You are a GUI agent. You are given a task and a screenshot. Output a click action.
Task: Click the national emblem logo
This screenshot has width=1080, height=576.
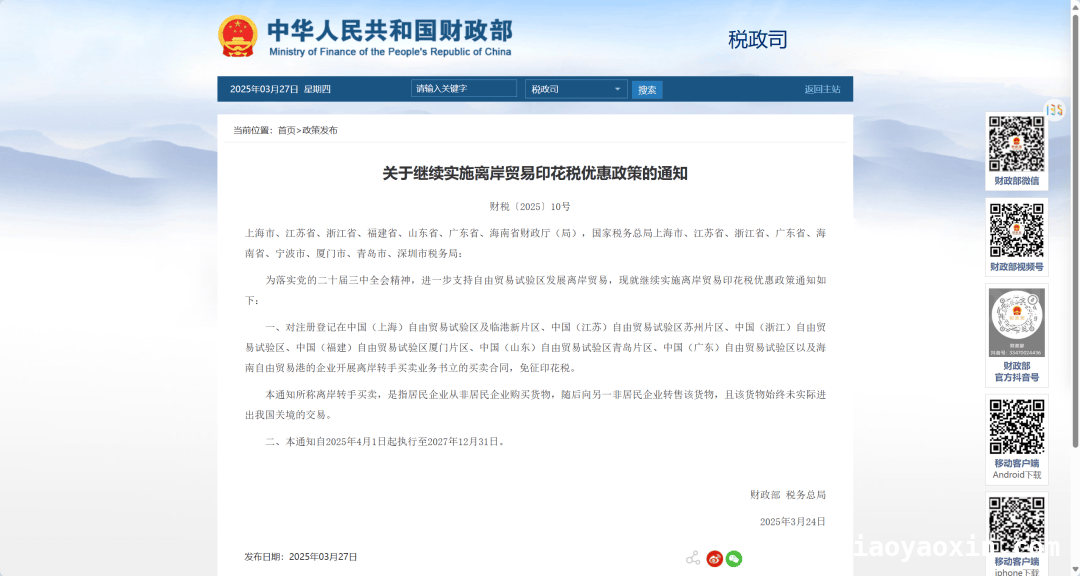click(238, 36)
